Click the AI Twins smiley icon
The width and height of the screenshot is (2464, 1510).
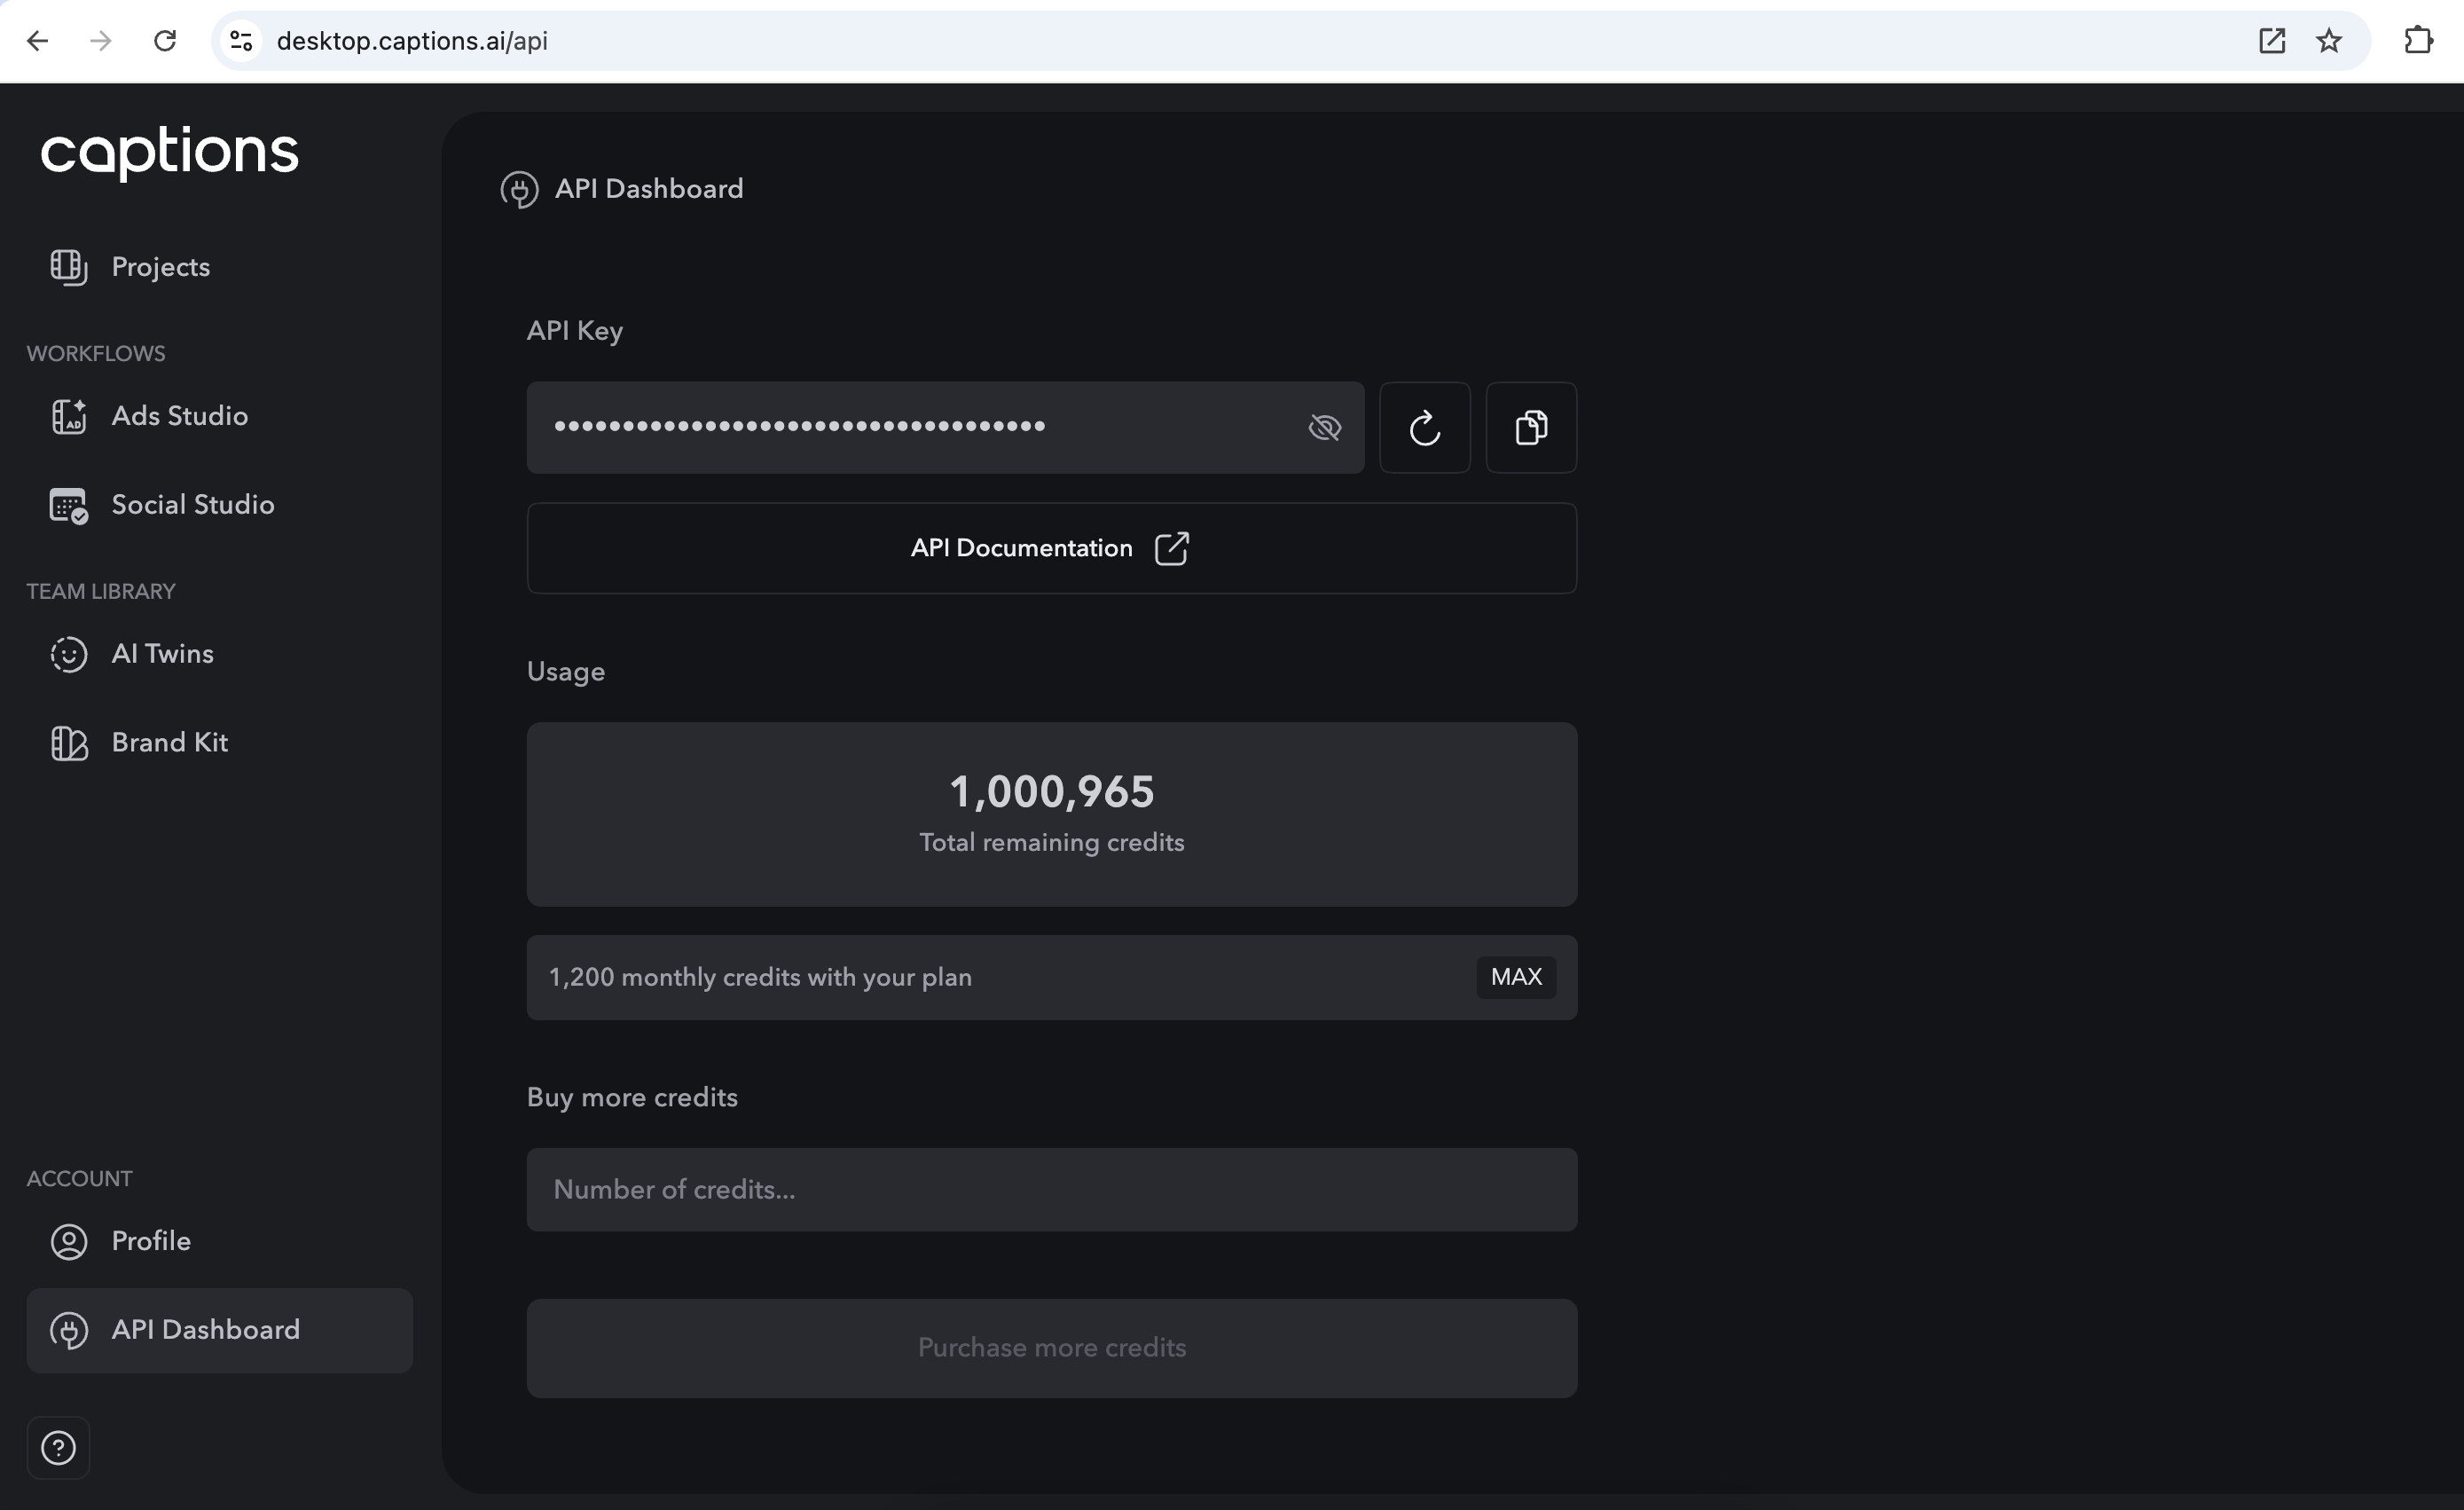click(68, 655)
